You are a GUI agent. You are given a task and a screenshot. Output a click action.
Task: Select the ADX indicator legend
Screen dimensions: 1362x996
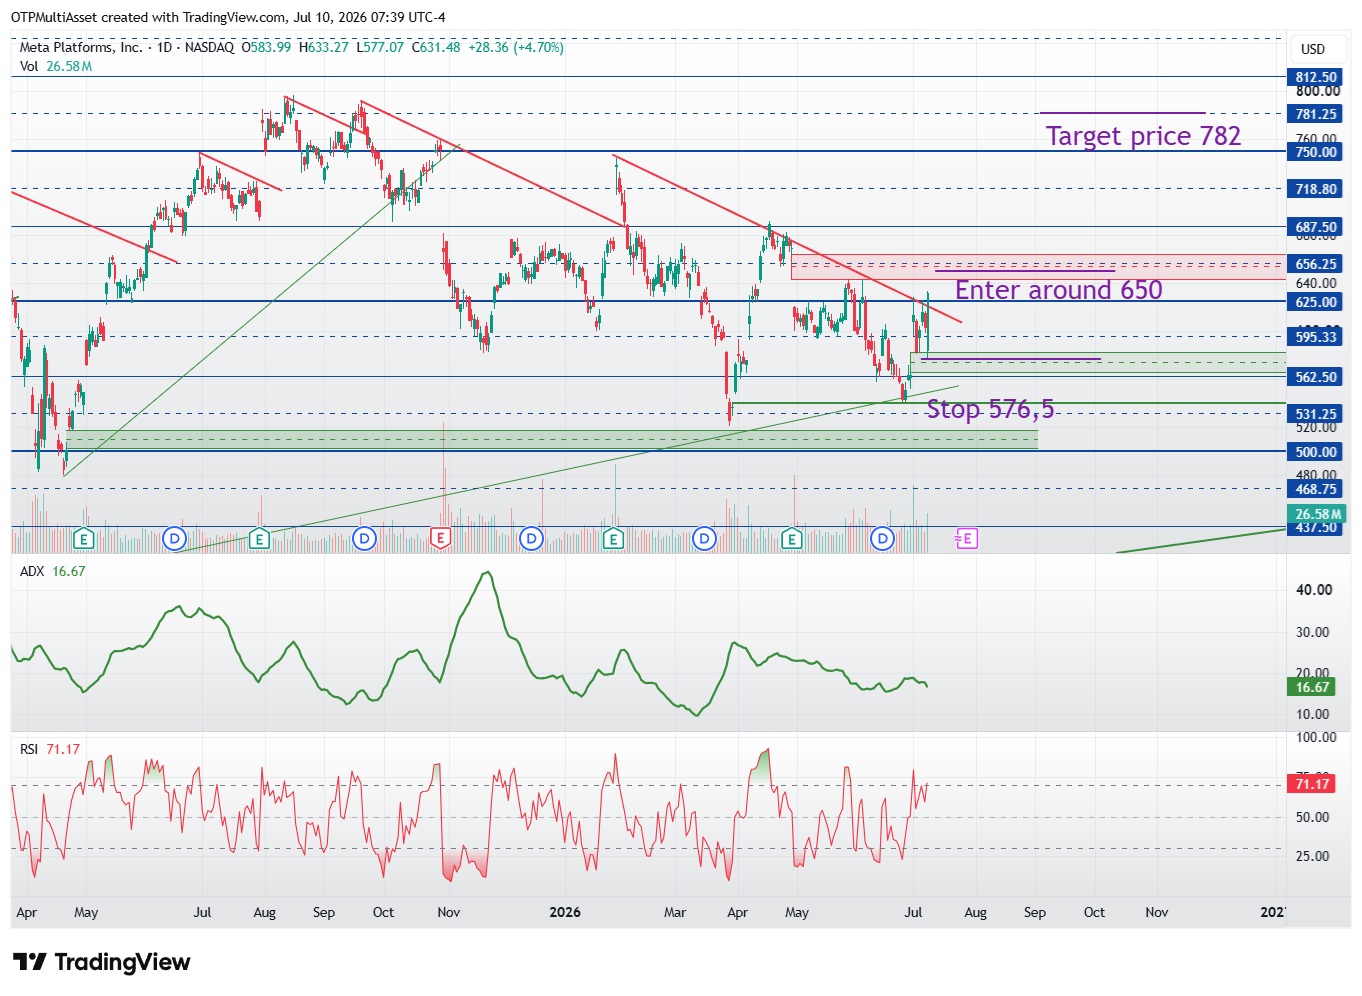(x=33, y=571)
